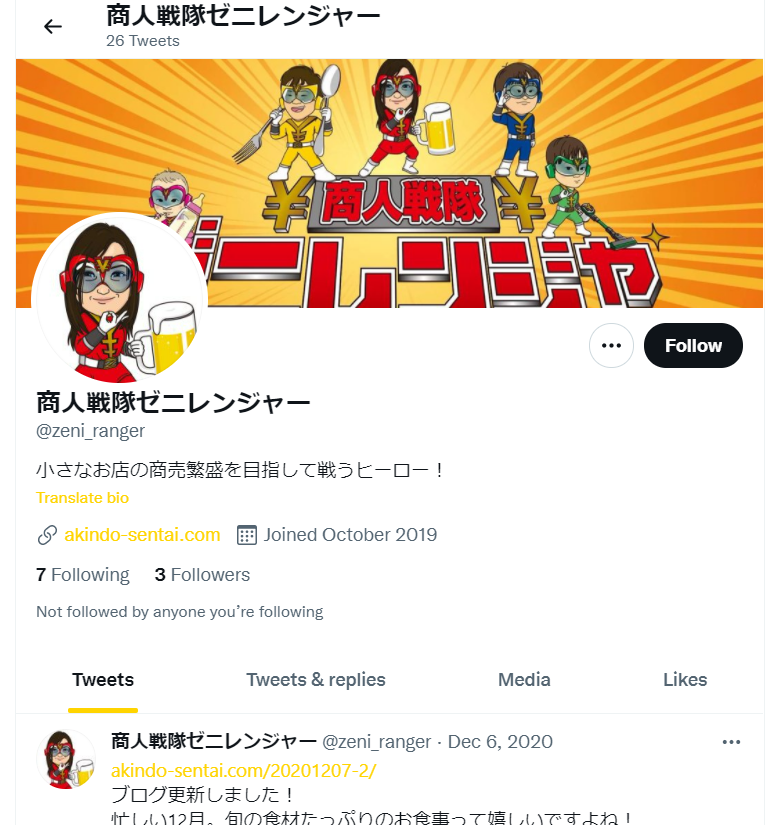Click the small avatar beside the first tweet
This screenshot has width=781, height=825.
[x=66, y=759]
